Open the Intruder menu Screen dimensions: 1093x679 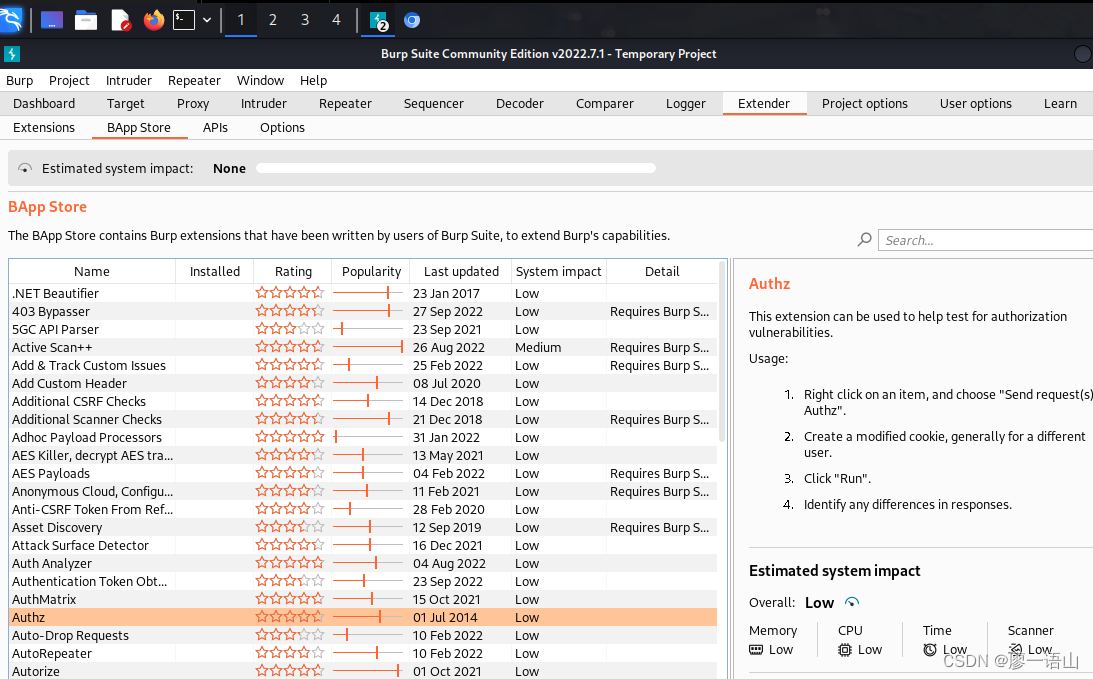click(128, 80)
